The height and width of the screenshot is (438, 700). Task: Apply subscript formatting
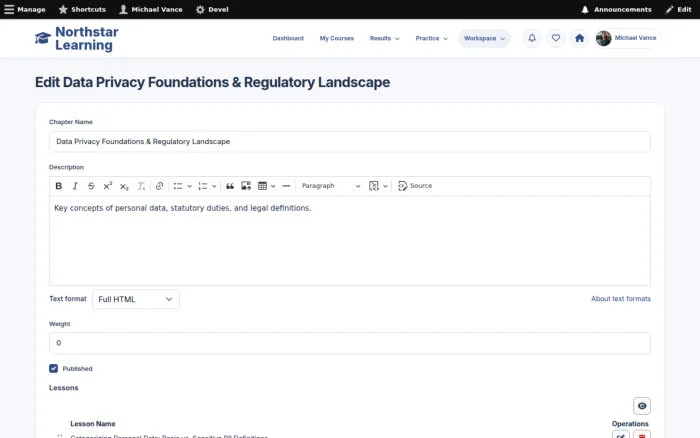[124, 186]
